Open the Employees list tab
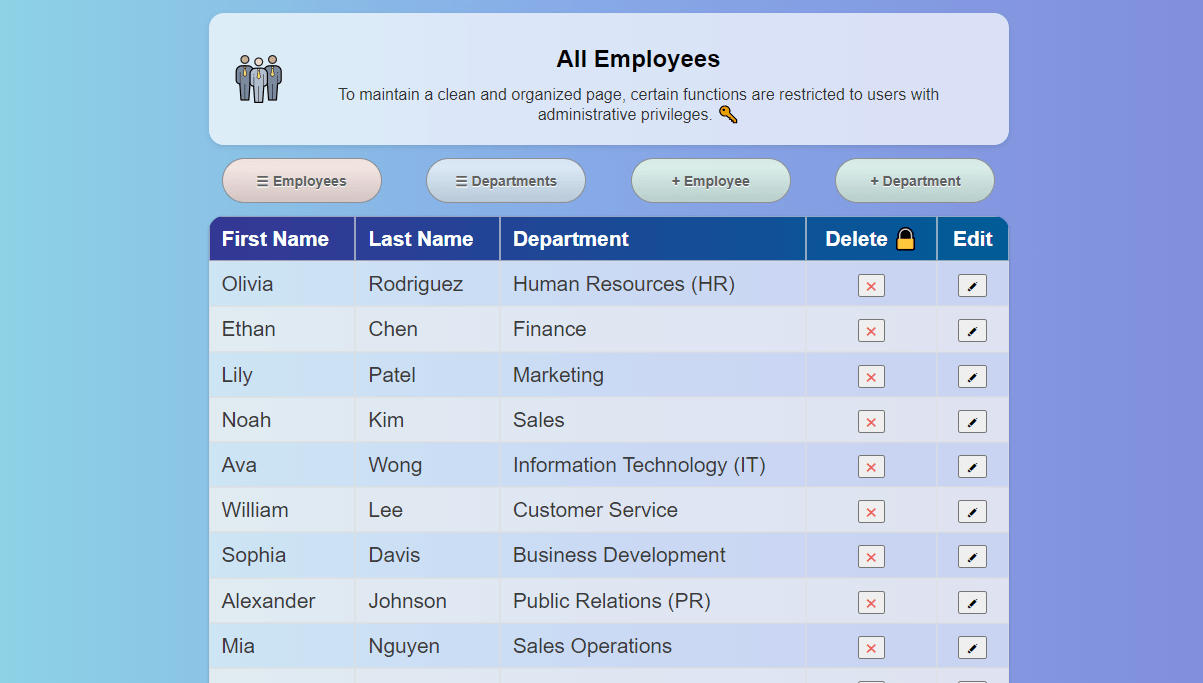 (x=302, y=181)
